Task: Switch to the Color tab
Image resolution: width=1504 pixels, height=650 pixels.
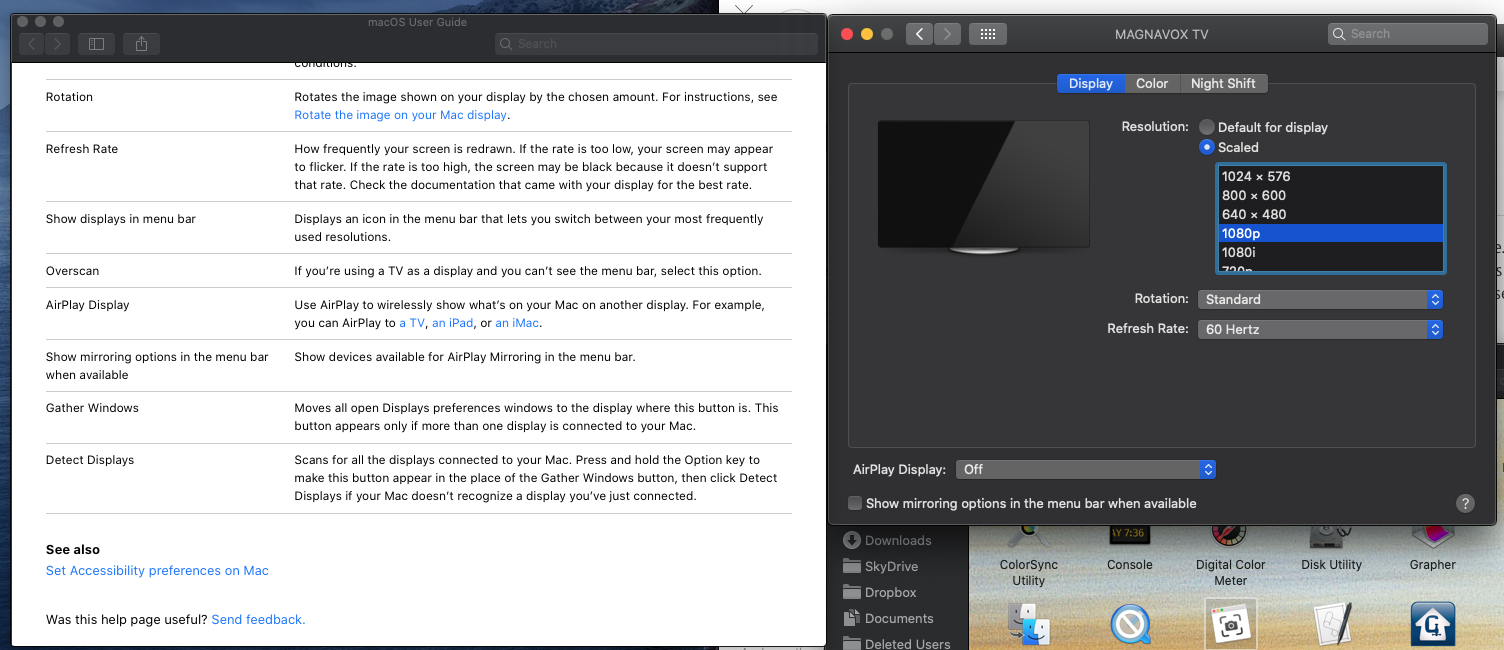Action: tap(1152, 83)
